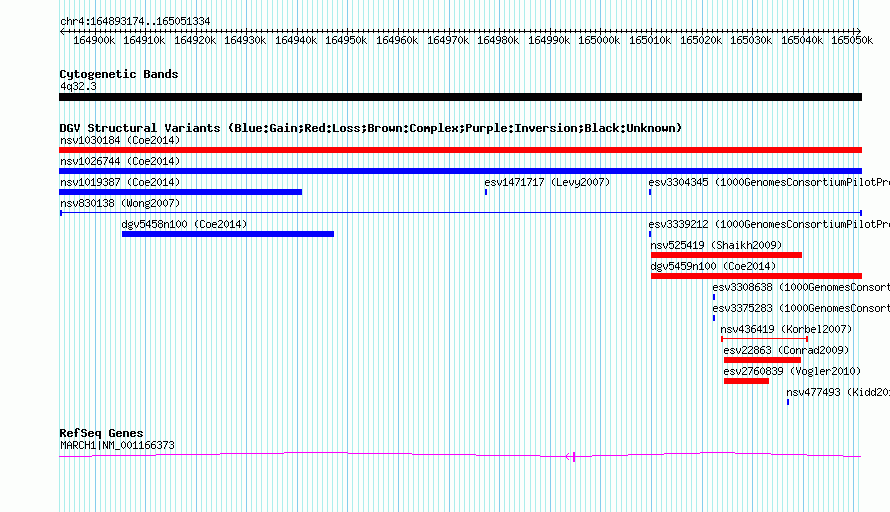Open the esv2760839 (Vogler2010) label
Viewport: 890px width, 512px height.
pyautogui.click(x=792, y=371)
